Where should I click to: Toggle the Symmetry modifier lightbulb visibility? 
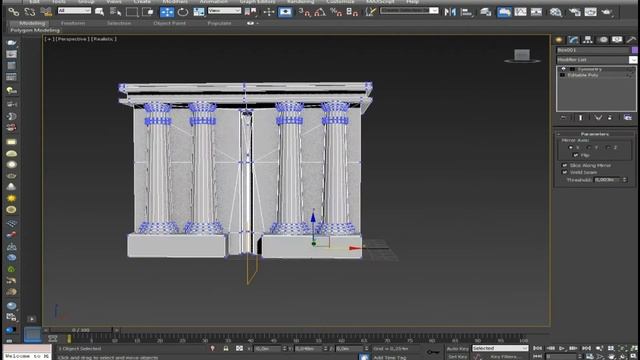564,69
